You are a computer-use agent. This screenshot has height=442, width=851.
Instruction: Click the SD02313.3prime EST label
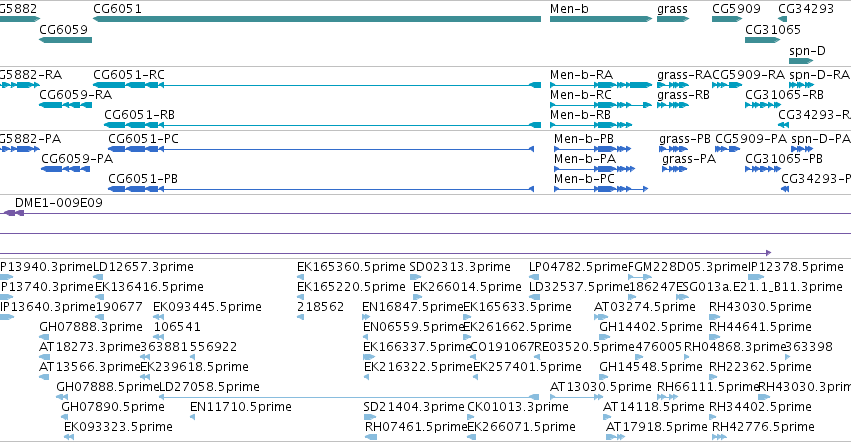pos(460,267)
